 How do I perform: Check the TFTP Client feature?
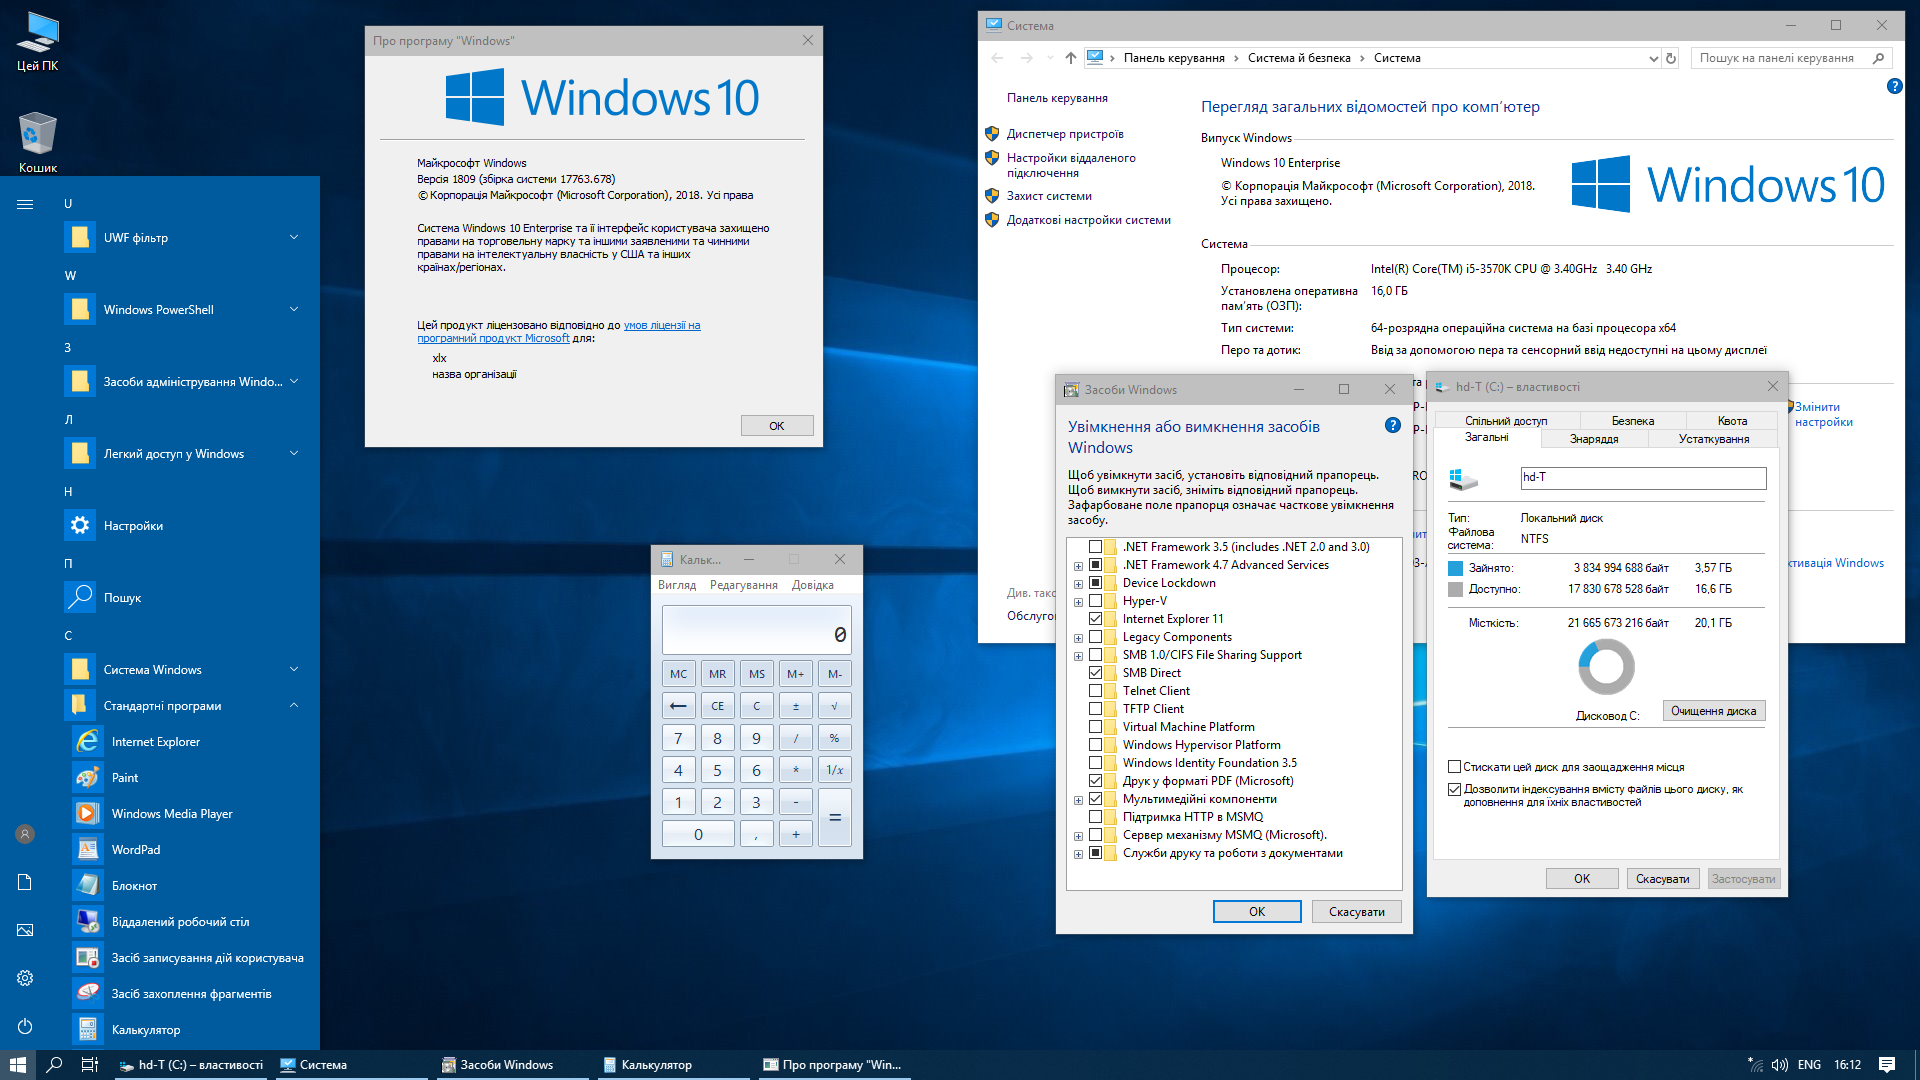click(x=1096, y=709)
